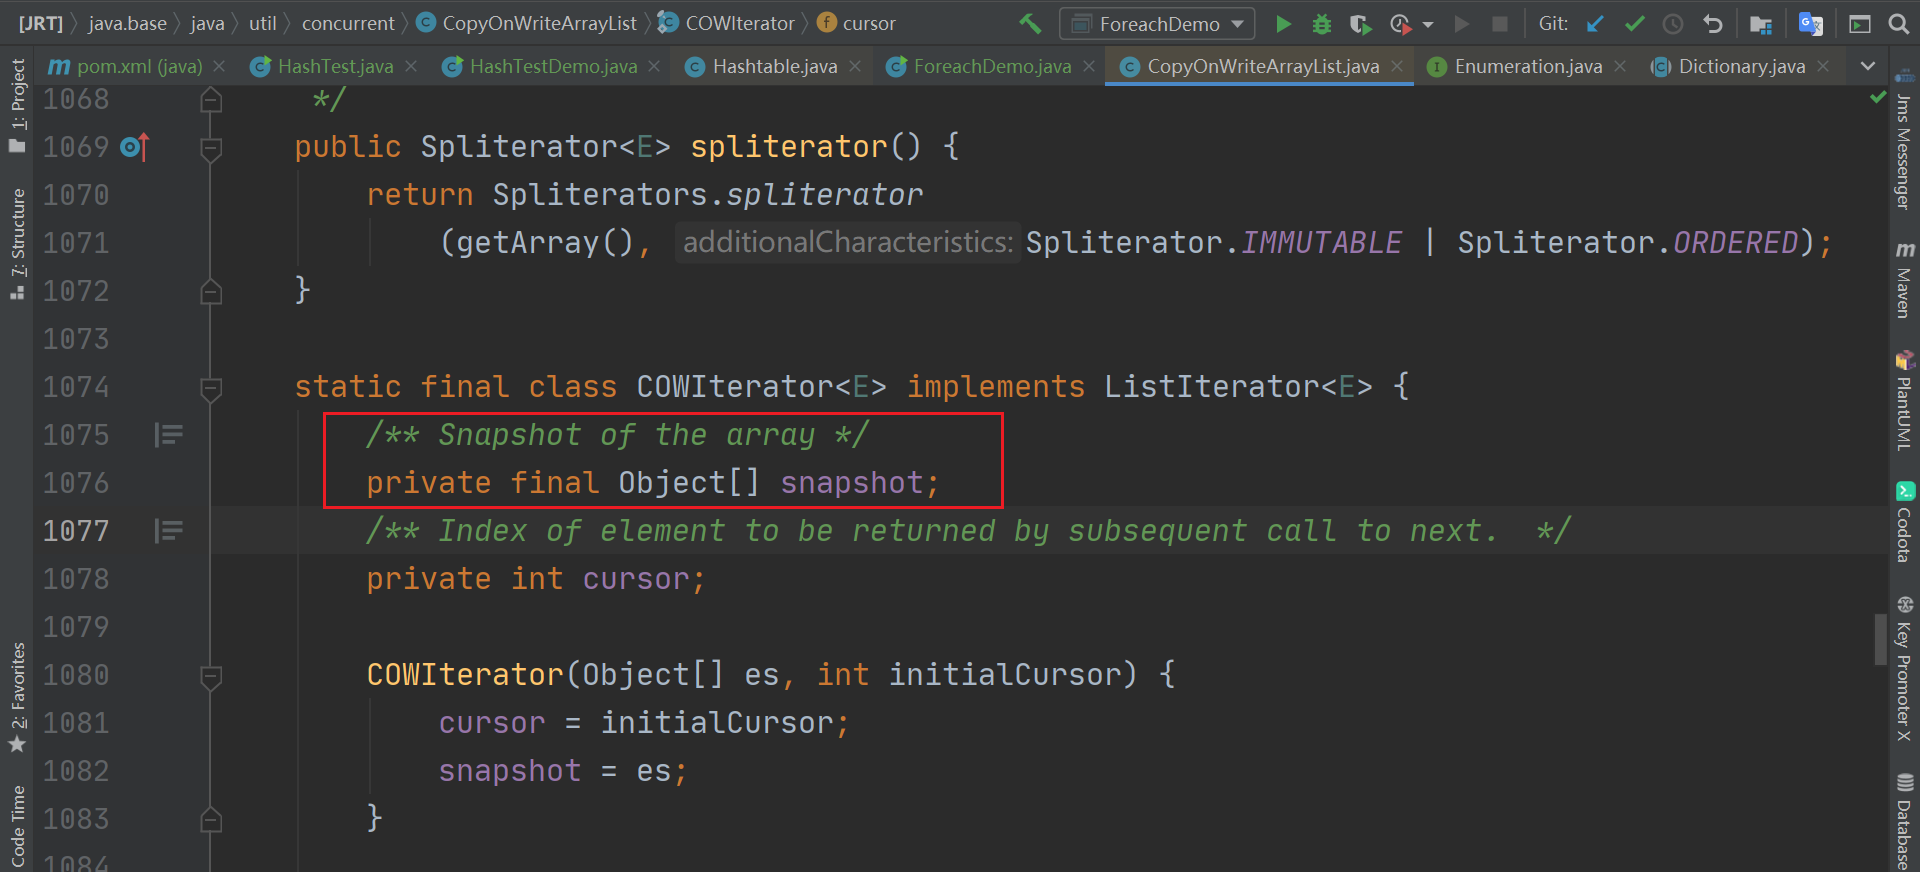Click CopyOnWriteArrayList breadcrumb item
The width and height of the screenshot is (1920, 872).
pos(527,23)
